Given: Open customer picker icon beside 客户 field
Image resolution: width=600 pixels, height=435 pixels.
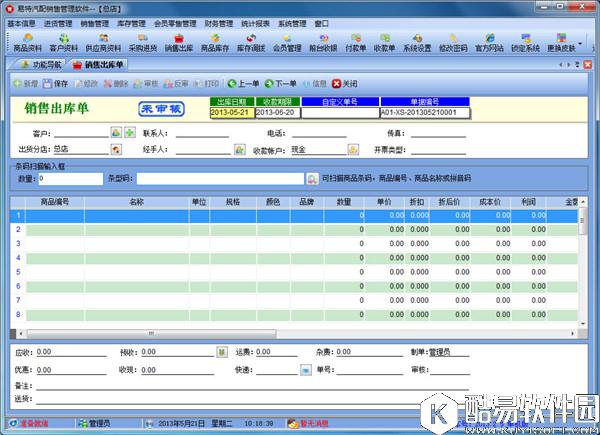Looking at the screenshot, I should coord(116,132).
